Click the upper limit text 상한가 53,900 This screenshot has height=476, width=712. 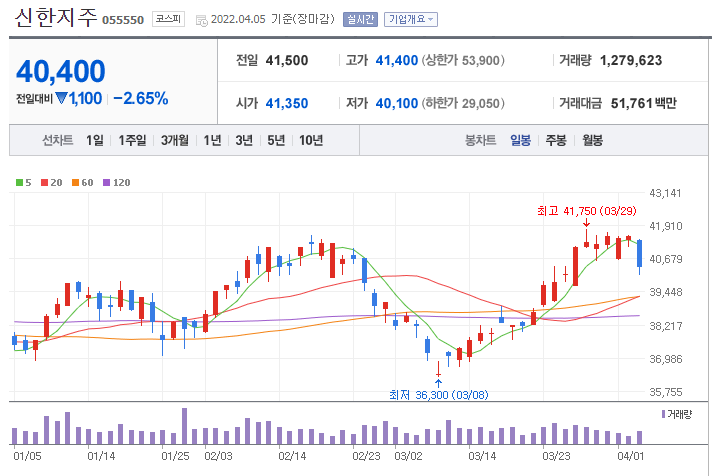click(x=463, y=60)
